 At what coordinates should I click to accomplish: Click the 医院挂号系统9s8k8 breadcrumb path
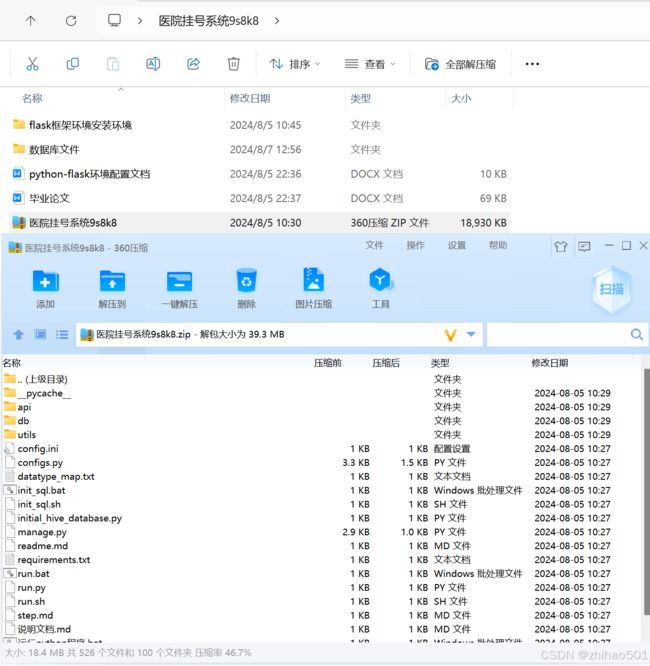(x=209, y=20)
